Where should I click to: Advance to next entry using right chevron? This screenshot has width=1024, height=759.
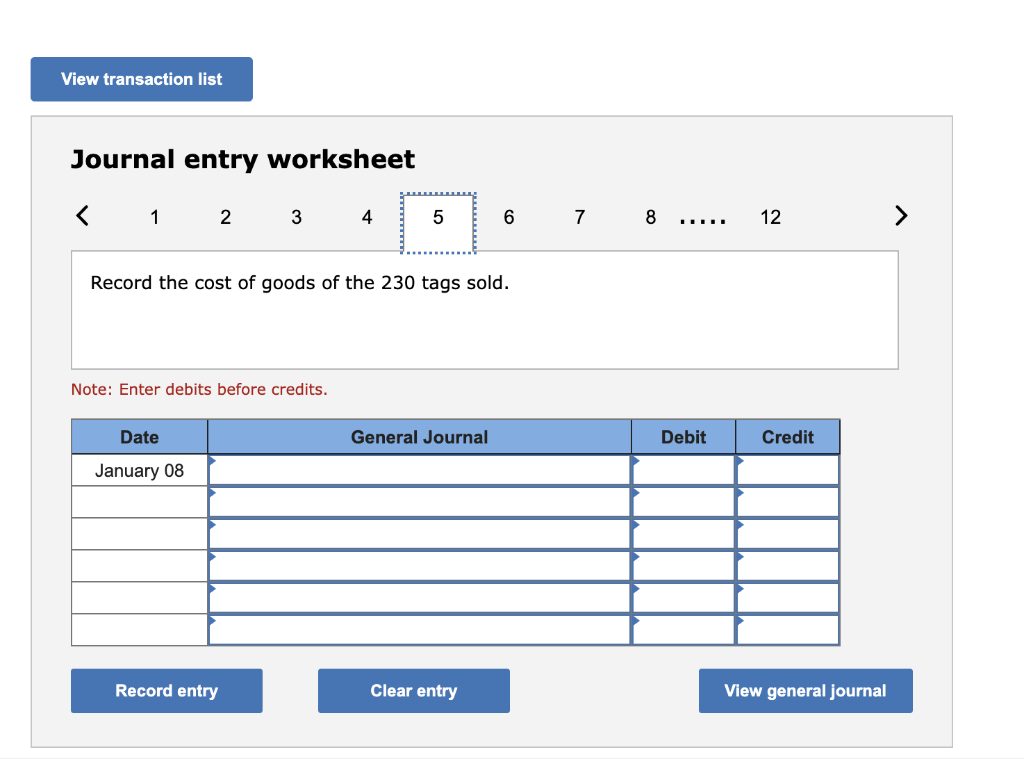coord(901,215)
